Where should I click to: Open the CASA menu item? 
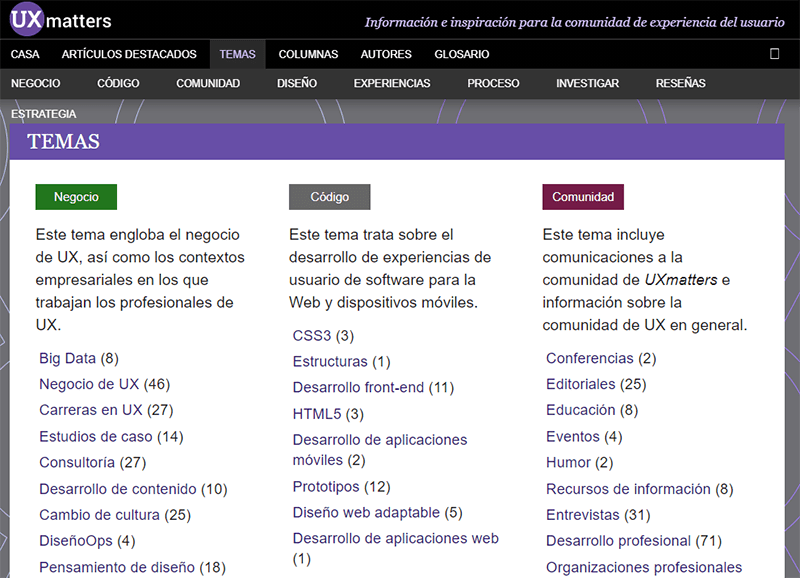click(x=25, y=55)
